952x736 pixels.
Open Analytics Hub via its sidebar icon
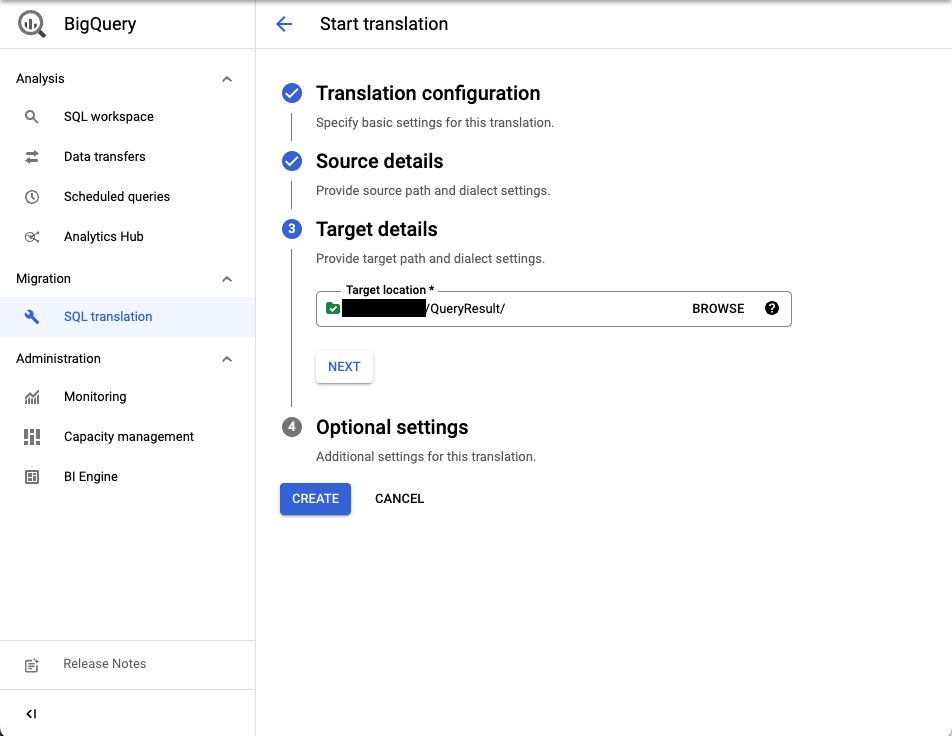click(x=31, y=236)
